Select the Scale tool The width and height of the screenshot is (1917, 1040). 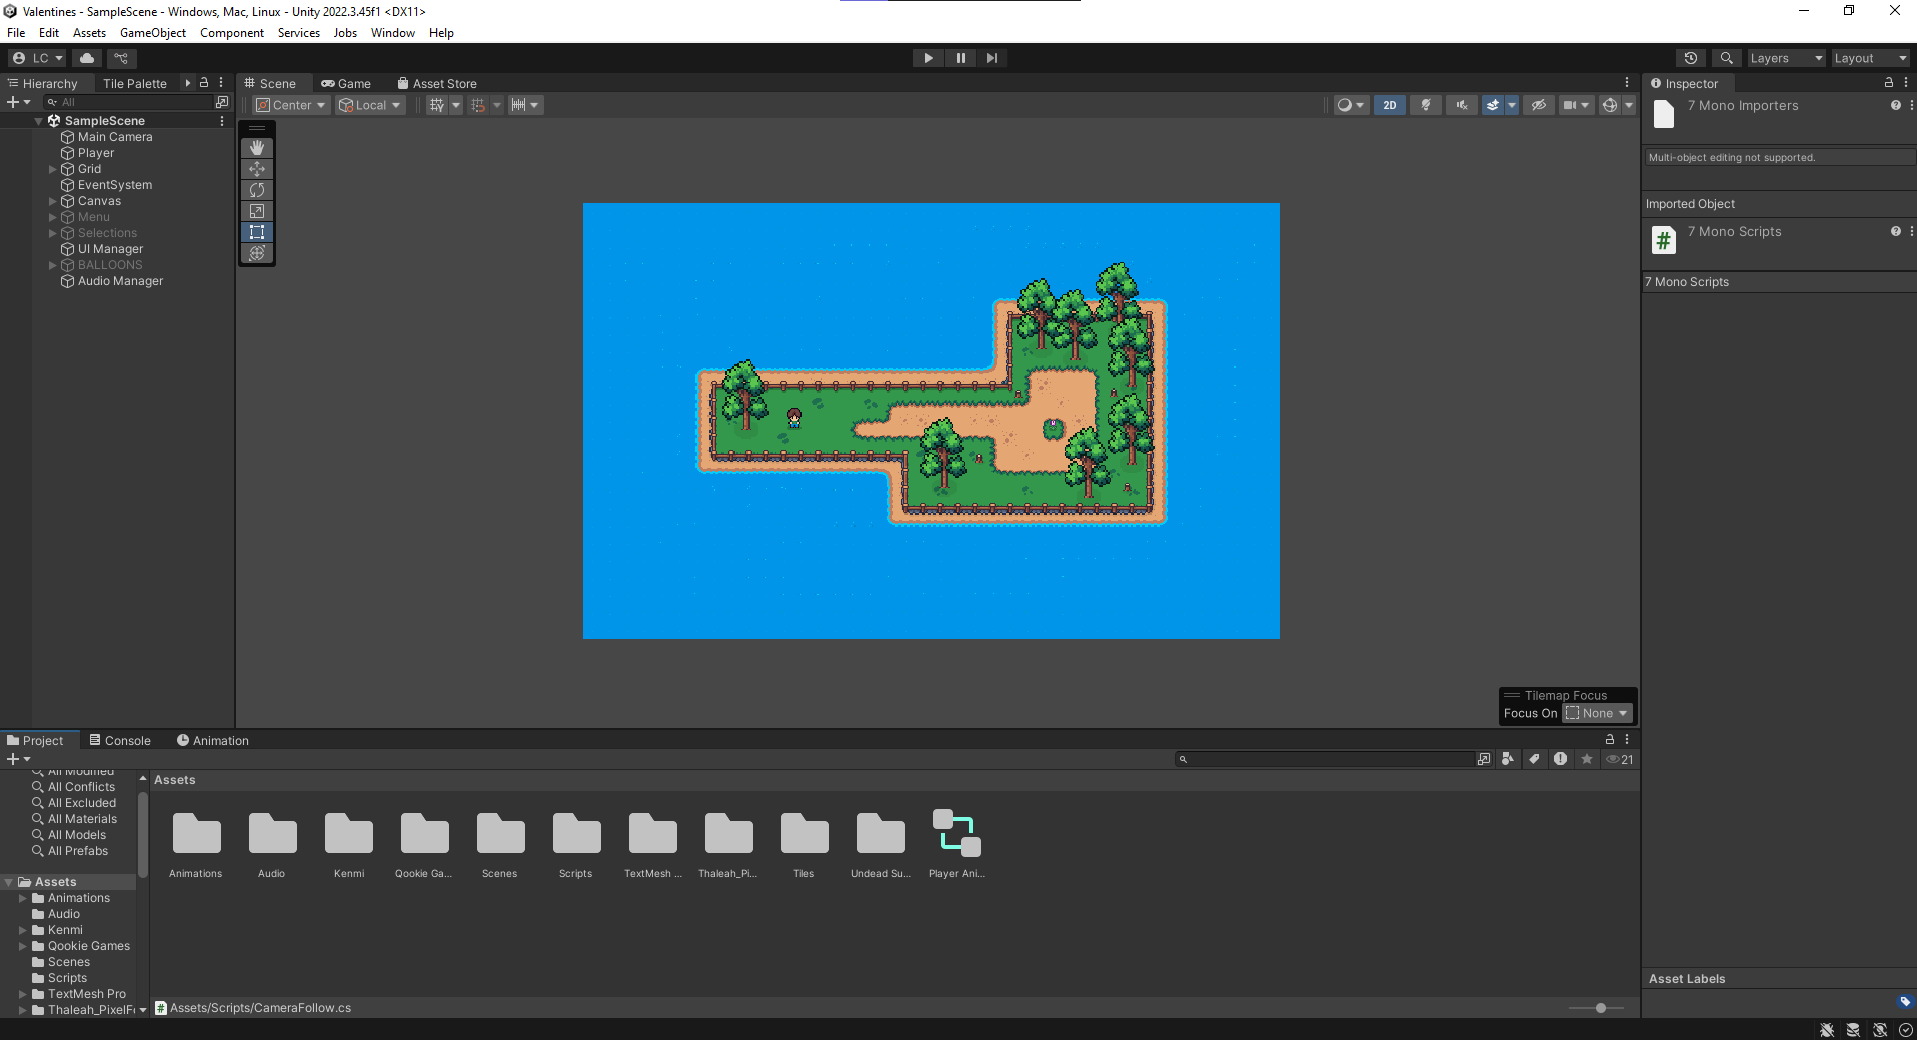pyautogui.click(x=257, y=211)
